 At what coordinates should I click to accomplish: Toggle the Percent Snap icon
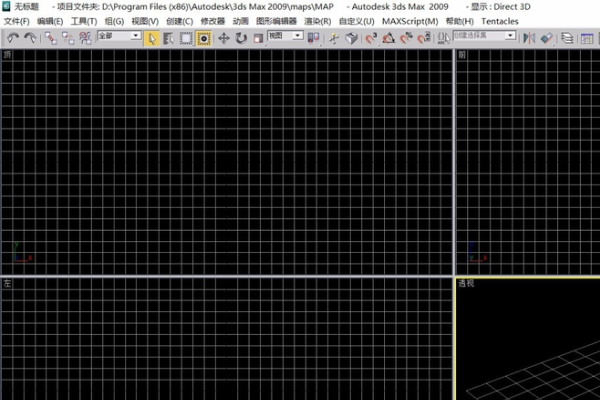pos(406,38)
